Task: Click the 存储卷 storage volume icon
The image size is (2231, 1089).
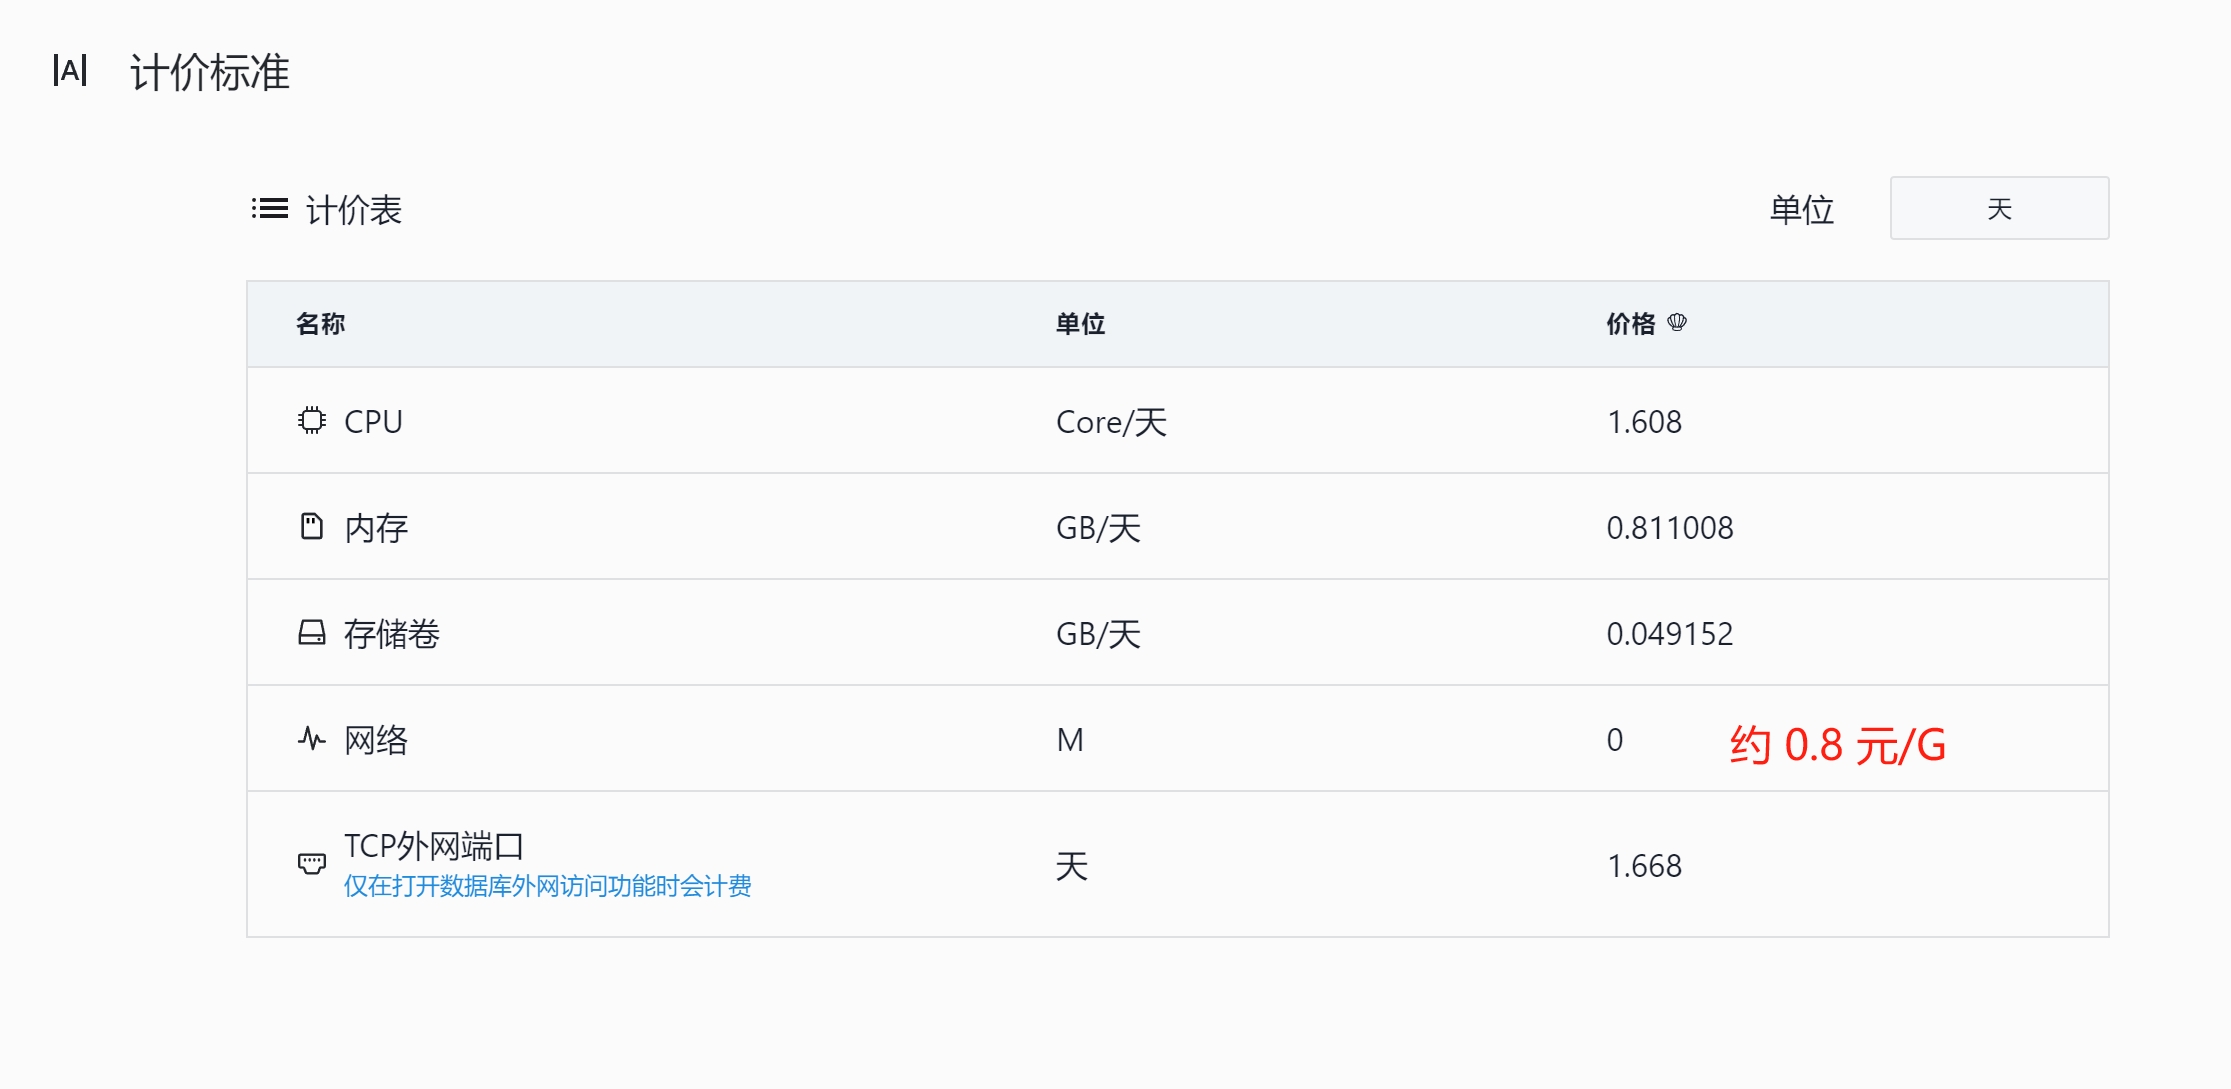Action: coord(311,632)
